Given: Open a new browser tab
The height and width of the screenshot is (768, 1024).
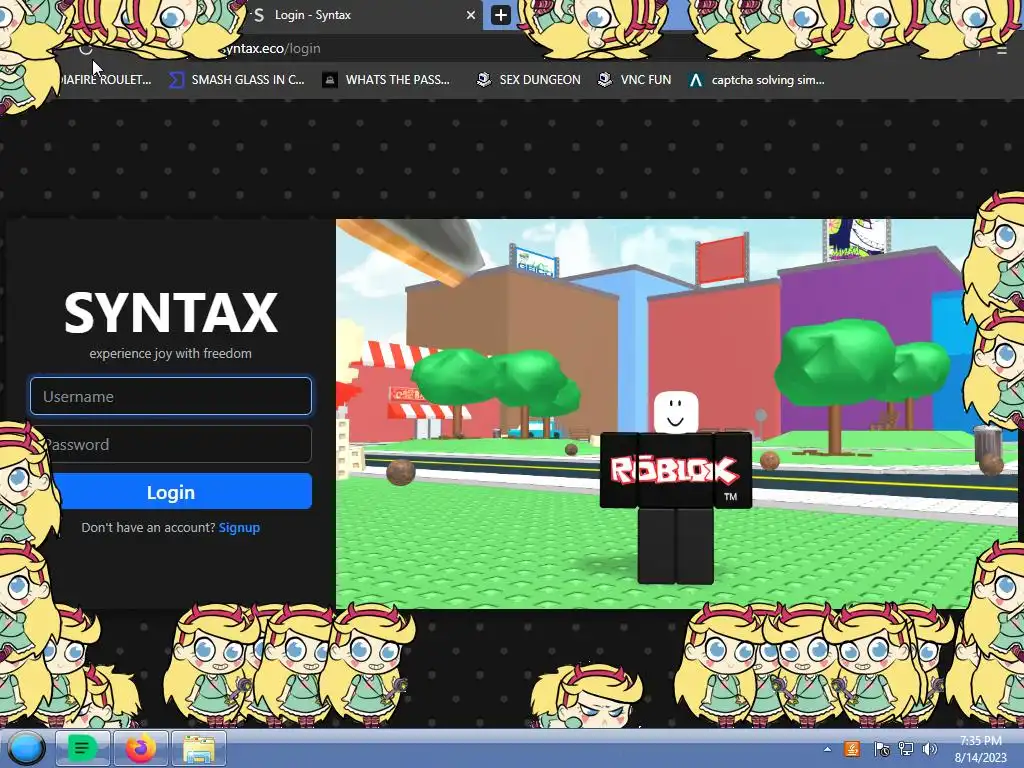Looking at the screenshot, I should click(x=501, y=15).
